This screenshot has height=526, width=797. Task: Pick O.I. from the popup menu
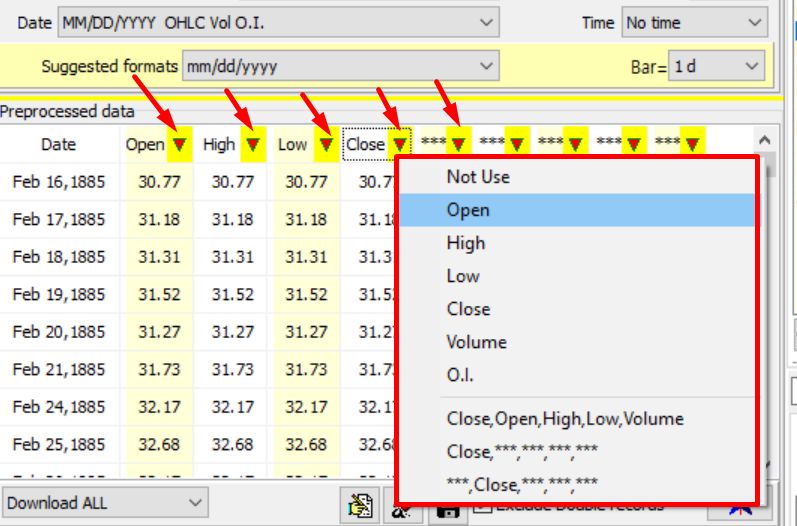pos(460,375)
